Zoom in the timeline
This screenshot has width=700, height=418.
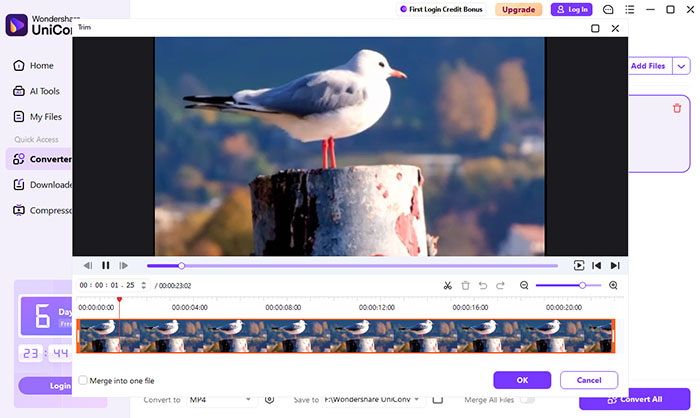613,285
